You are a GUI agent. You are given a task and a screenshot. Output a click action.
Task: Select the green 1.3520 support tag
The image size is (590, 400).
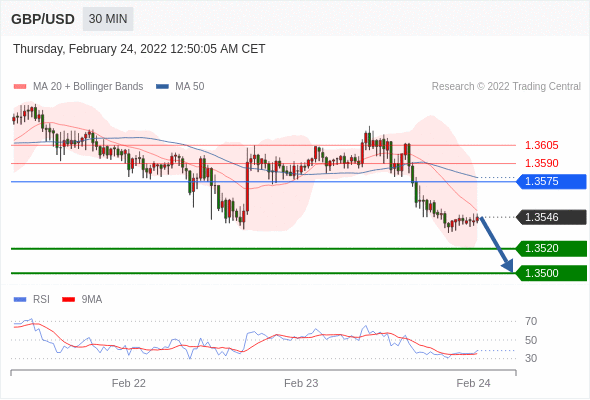[552, 248]
